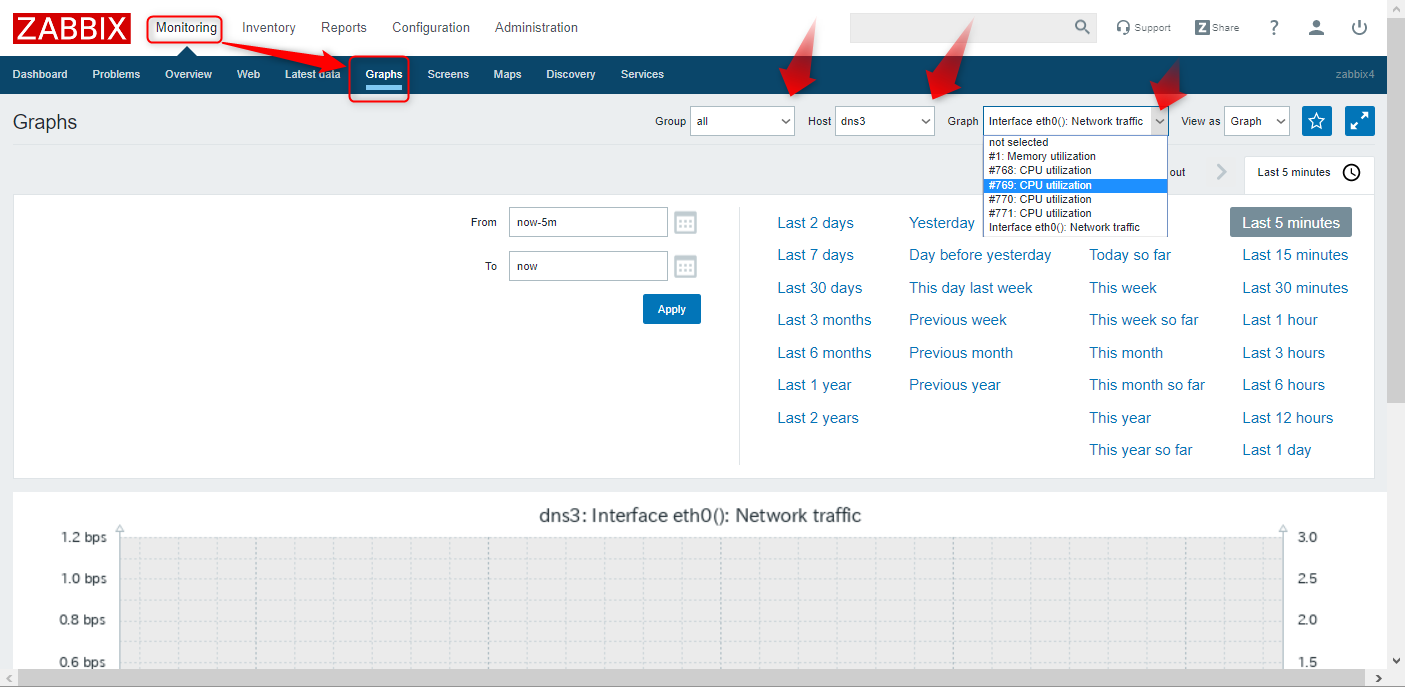Select Last 15 minutes range
The height and width of the screenshot is (687, 1405).
[1295, 255]
